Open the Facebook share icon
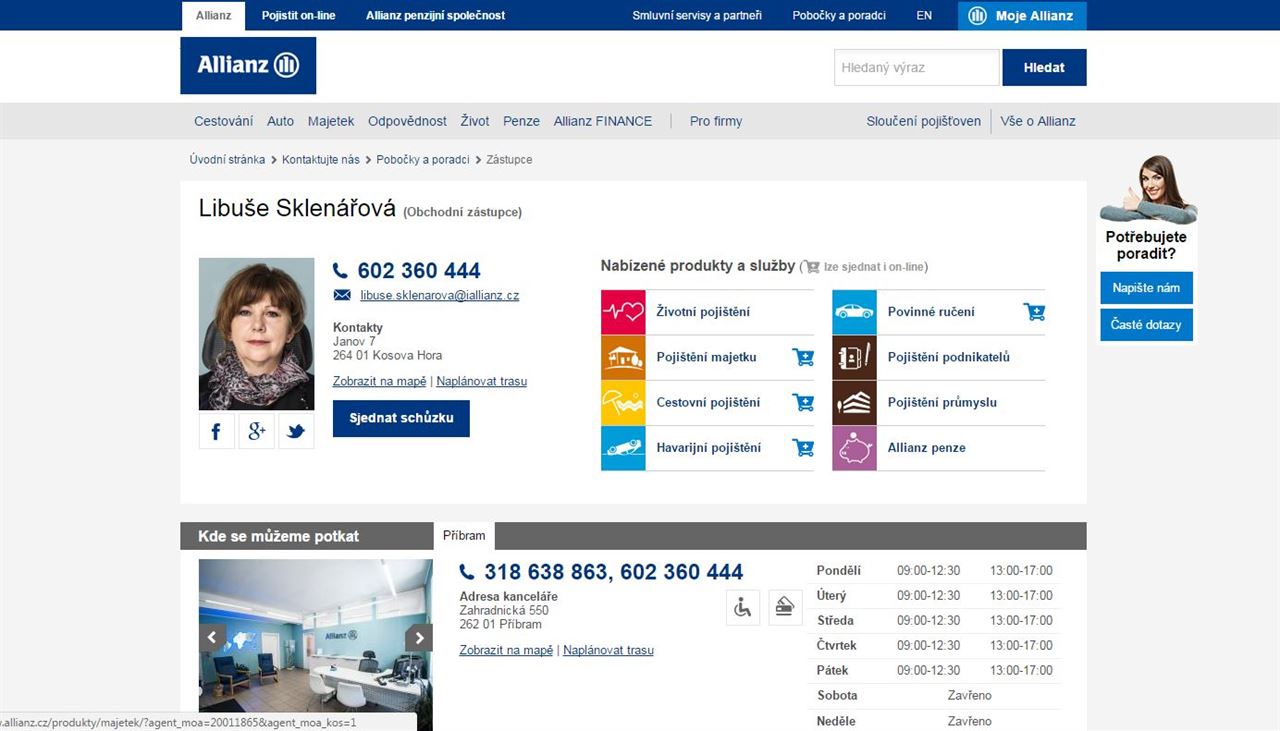1280x731 pixels. [x=217, y=431]
